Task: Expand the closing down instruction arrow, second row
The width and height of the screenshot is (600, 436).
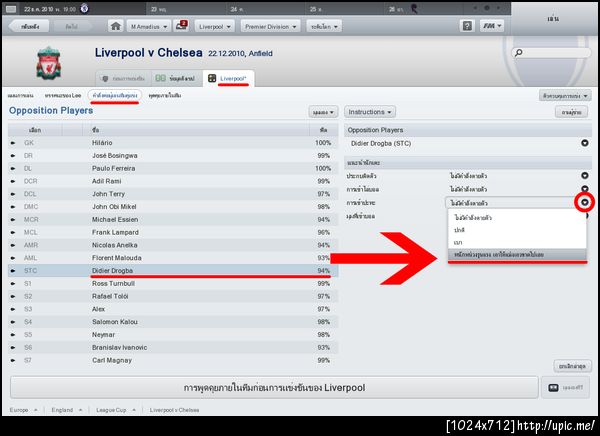Action: point(585,189)
